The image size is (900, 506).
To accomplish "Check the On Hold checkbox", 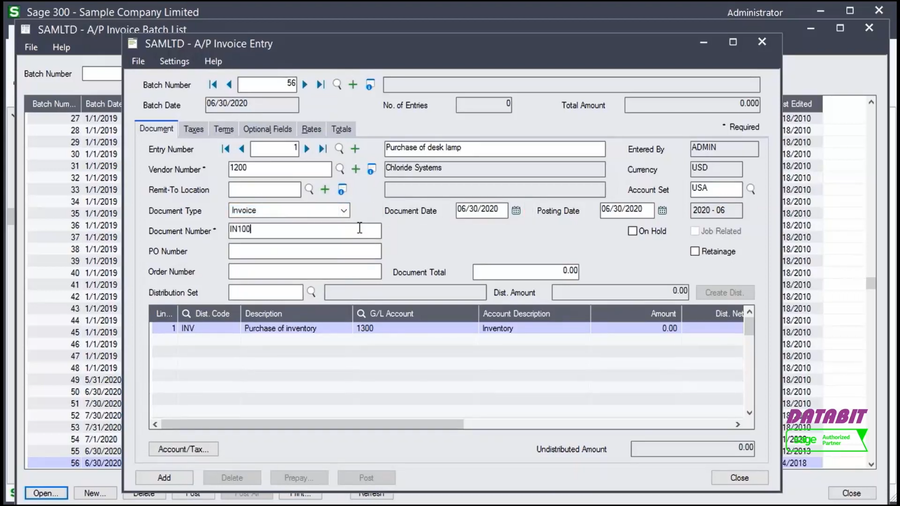I will tap(633, 231).
